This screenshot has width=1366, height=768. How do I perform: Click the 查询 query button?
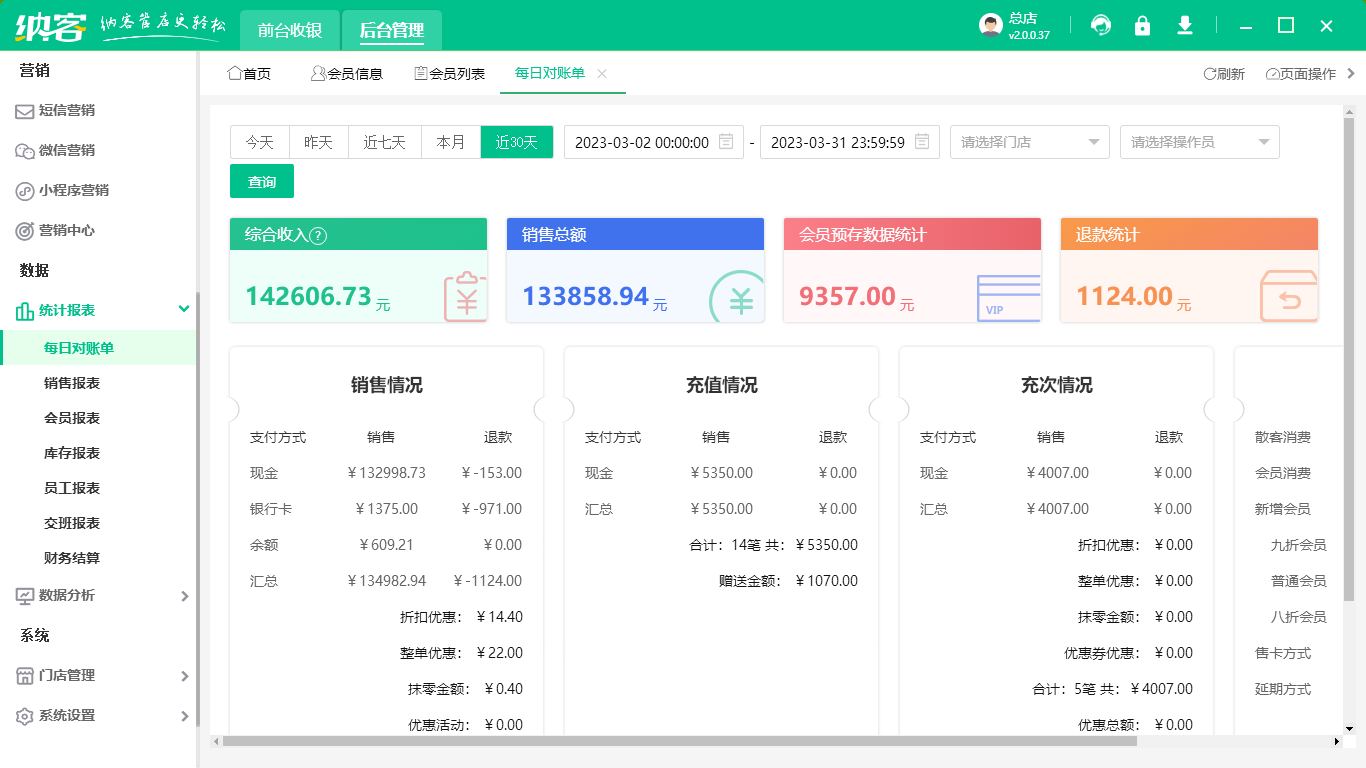click(x=261, y=181)
